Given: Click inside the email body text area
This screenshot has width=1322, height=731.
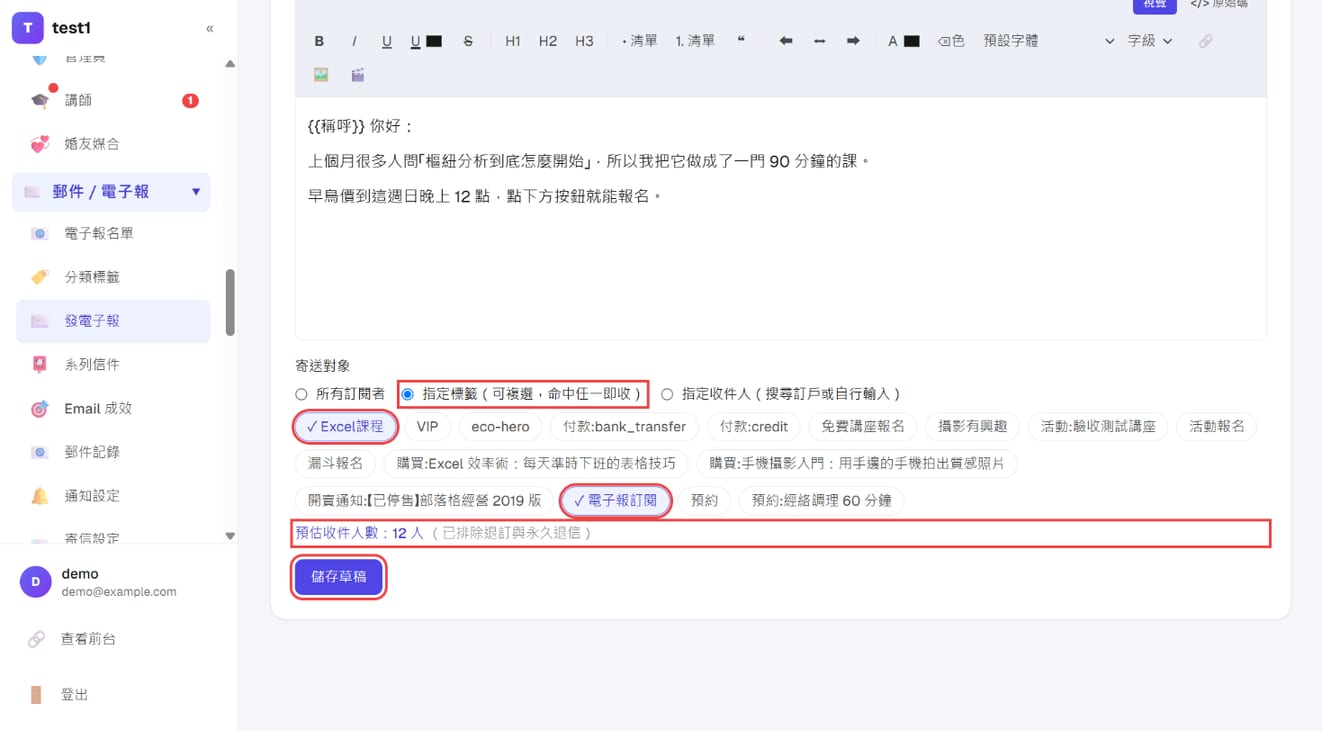Looking at the screenshot, I should (x=780, y=218).
